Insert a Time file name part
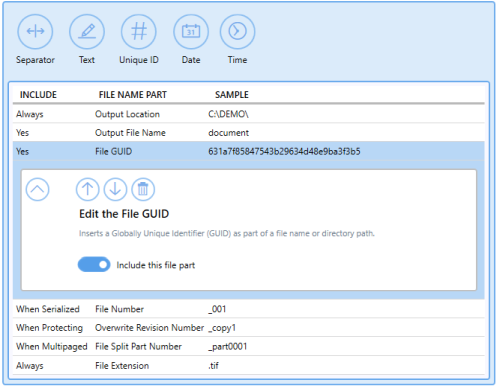497x386 pixels. click(237, 32)
